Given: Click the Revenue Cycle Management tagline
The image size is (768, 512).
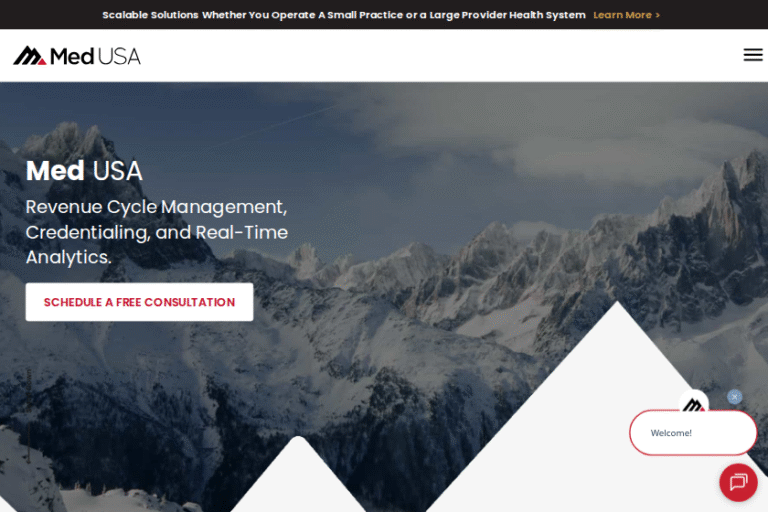Looking at the screenshot, I should click(x=157, y=232).
